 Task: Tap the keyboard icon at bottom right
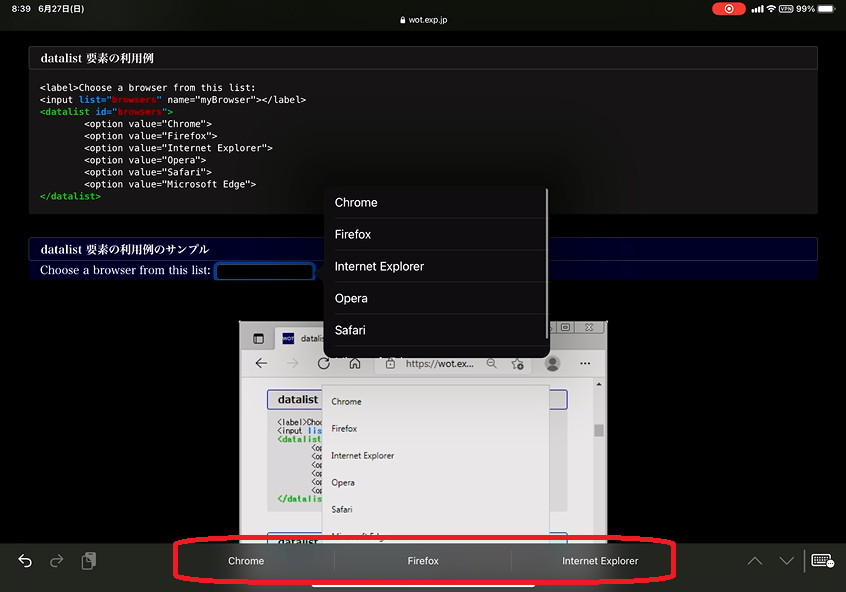coord(823,561)
